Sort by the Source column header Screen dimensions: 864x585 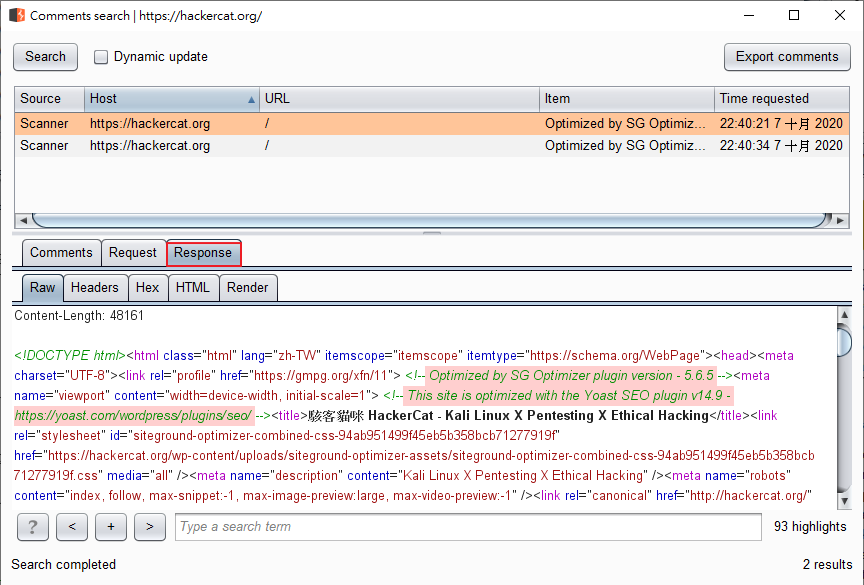tap(49, 99)
